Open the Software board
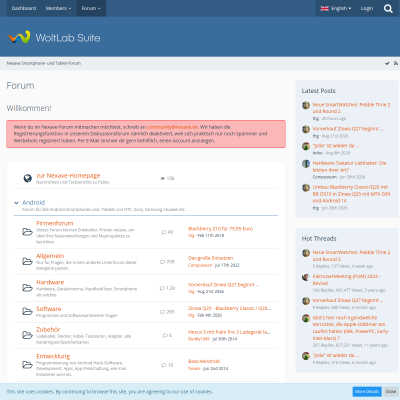Viewport: 400px width, 400px height. tap(49, 309)
